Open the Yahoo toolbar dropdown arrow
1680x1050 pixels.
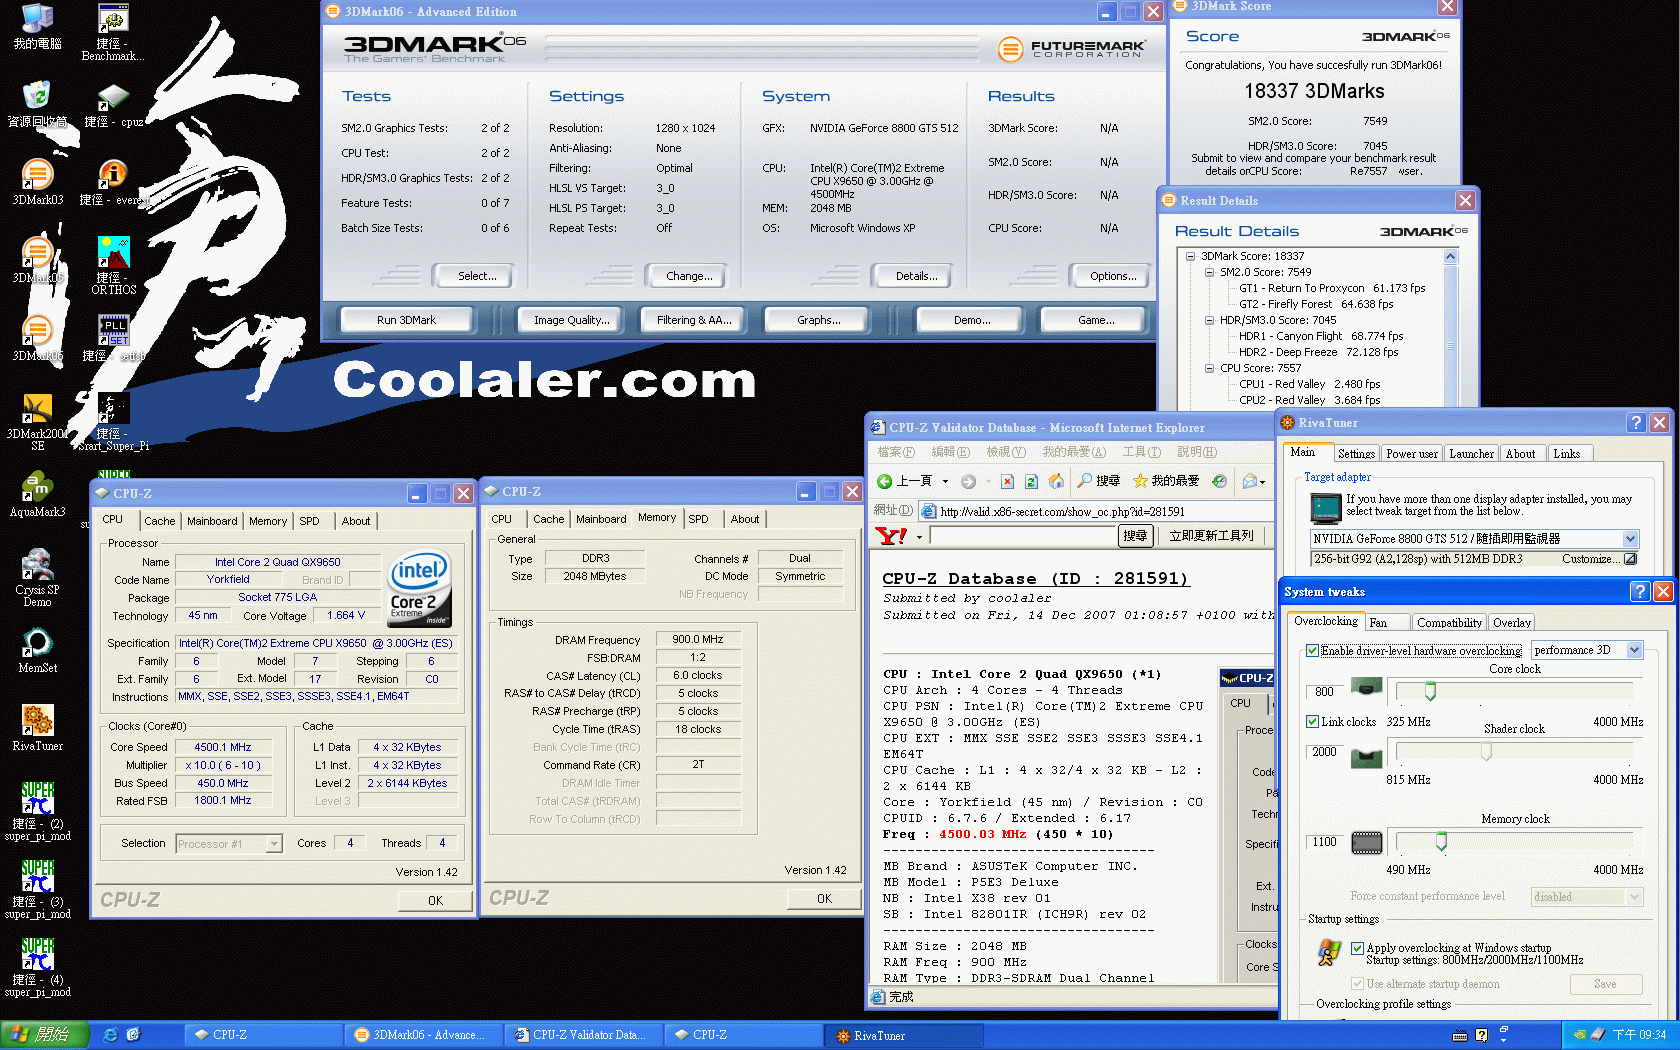click(918, 537)
